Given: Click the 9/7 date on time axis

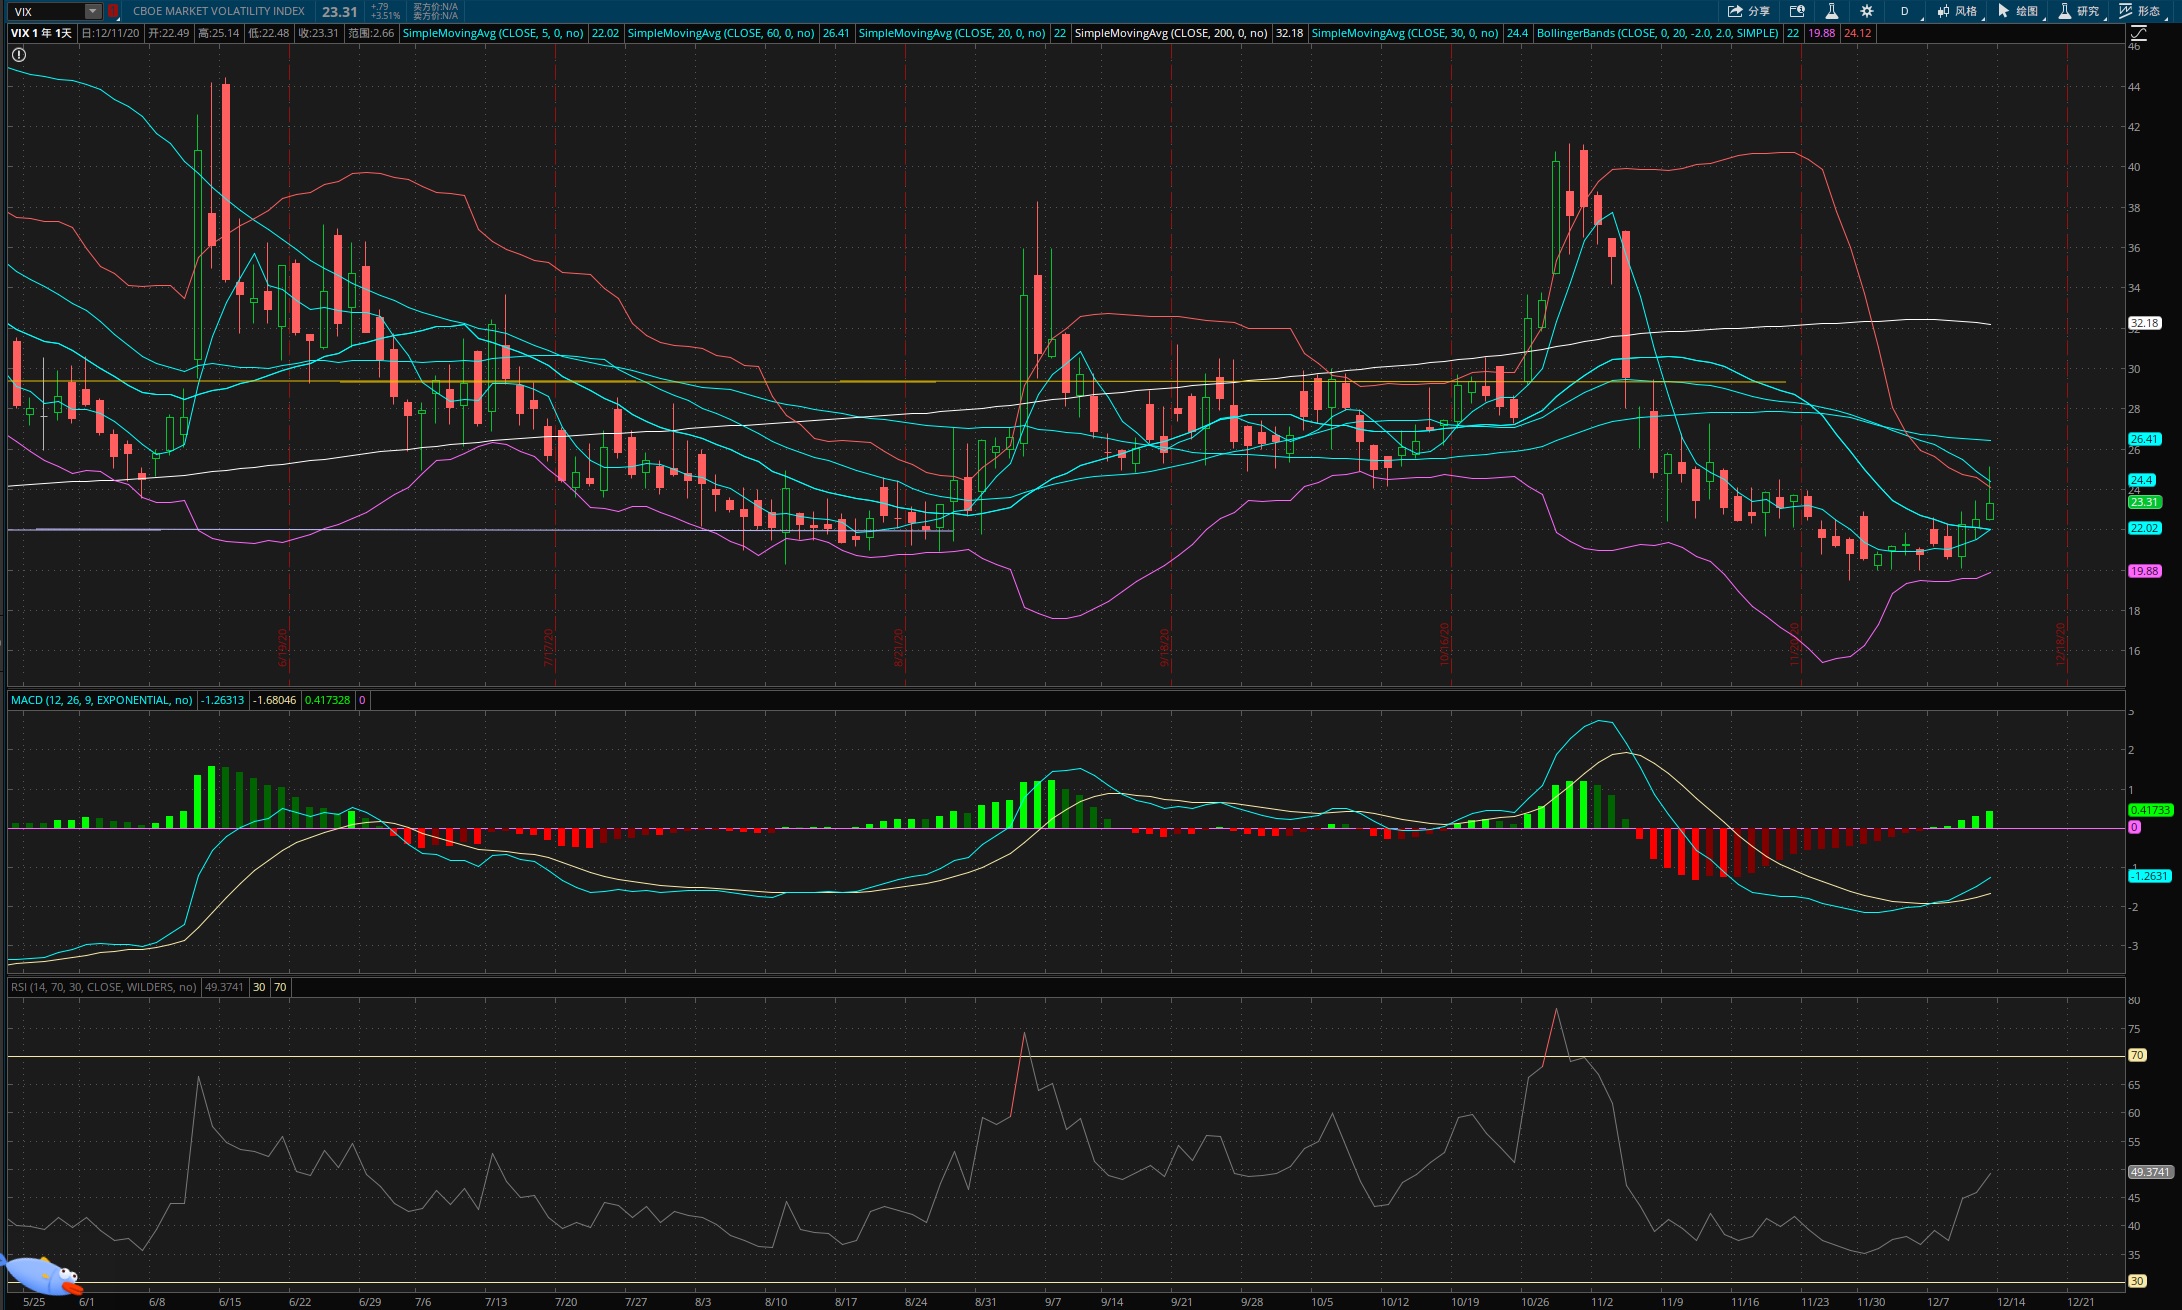Looking at the screenshot, I should (1053, 1302).
